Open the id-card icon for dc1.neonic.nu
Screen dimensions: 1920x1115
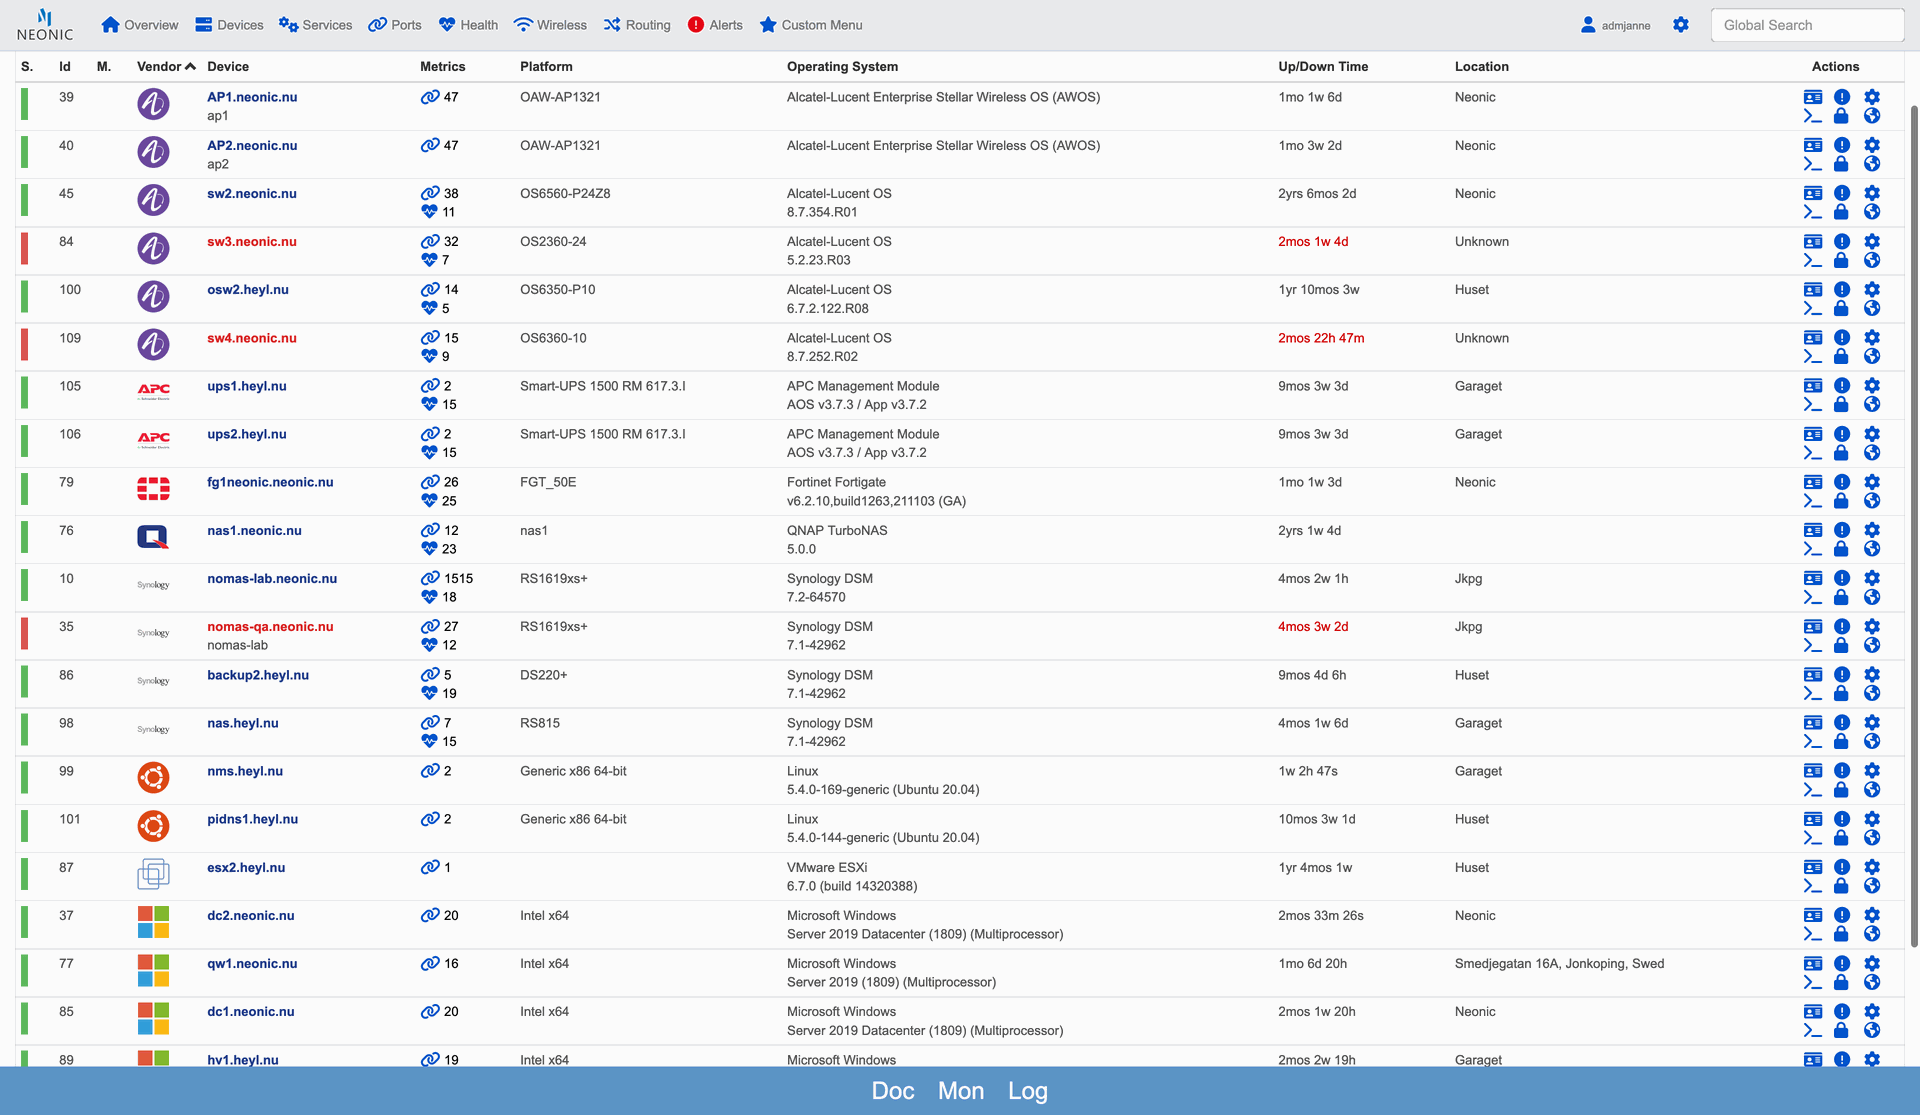coord(1812,1012)
